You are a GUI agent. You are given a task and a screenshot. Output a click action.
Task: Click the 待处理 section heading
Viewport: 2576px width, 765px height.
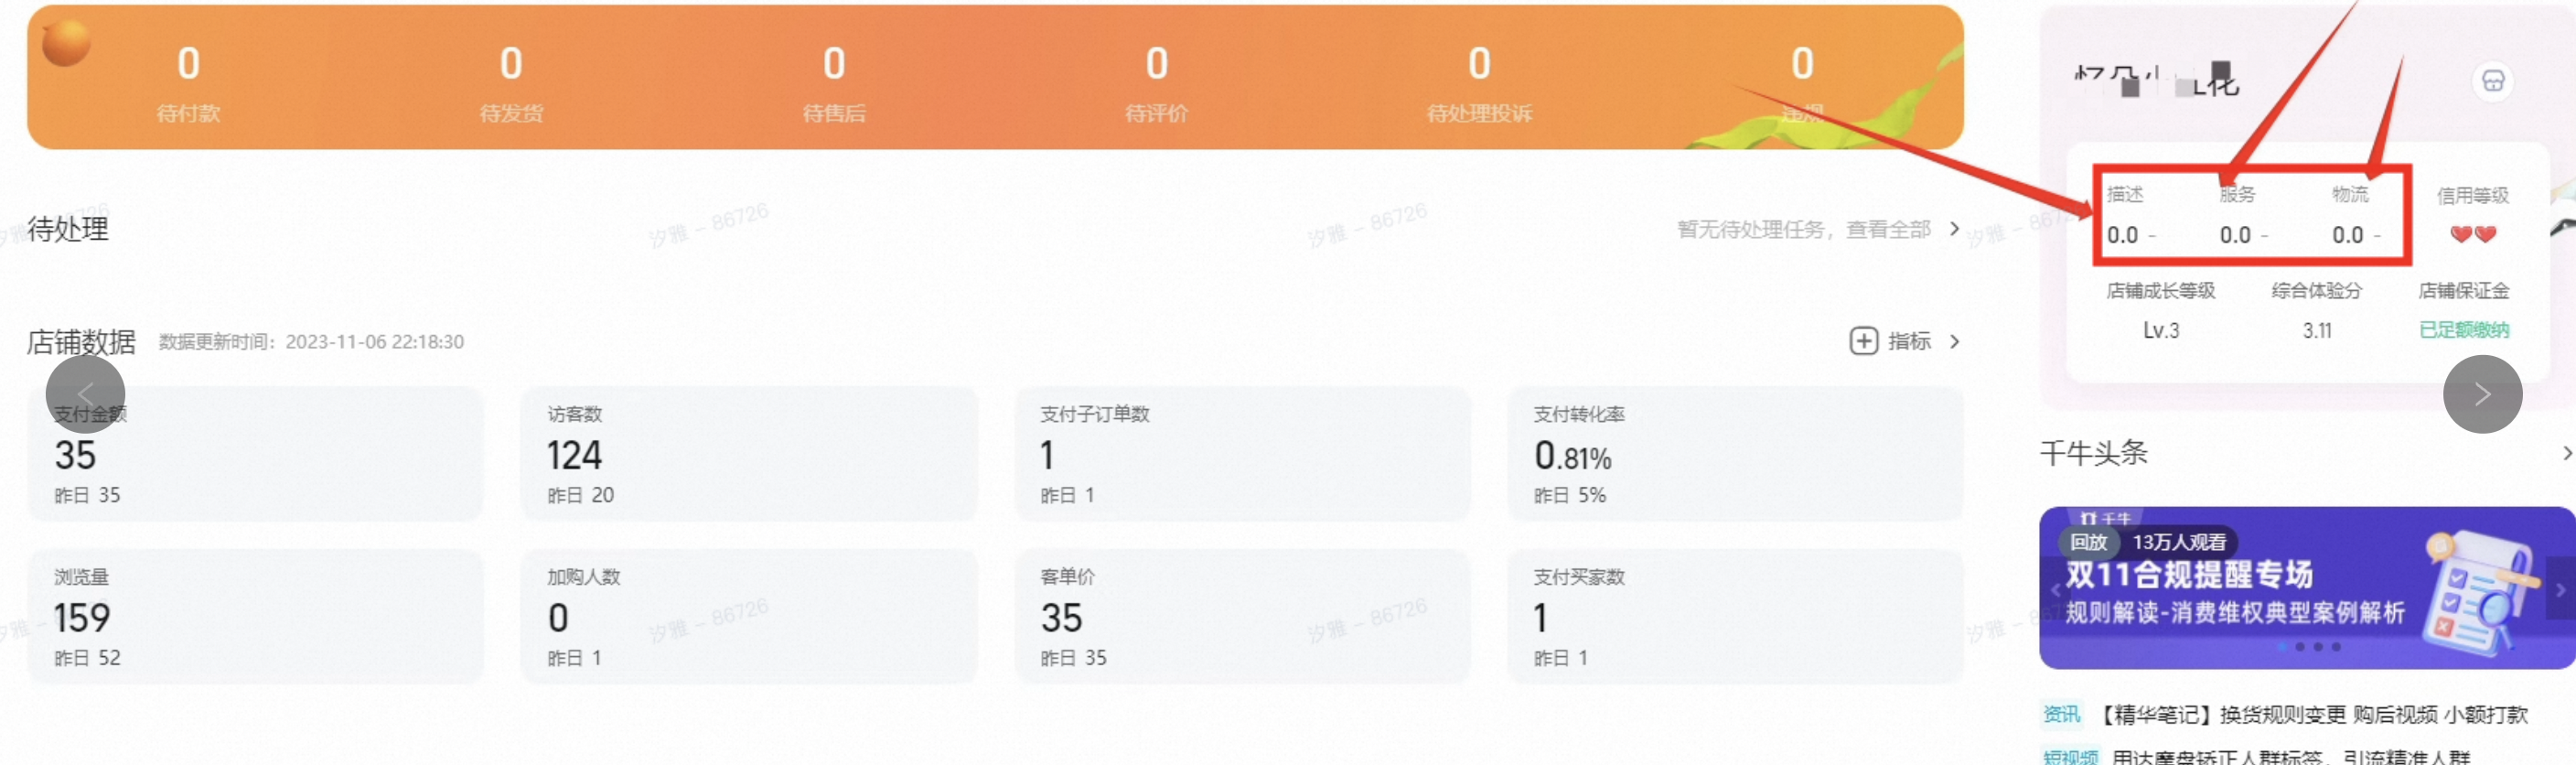pos(68,229)
